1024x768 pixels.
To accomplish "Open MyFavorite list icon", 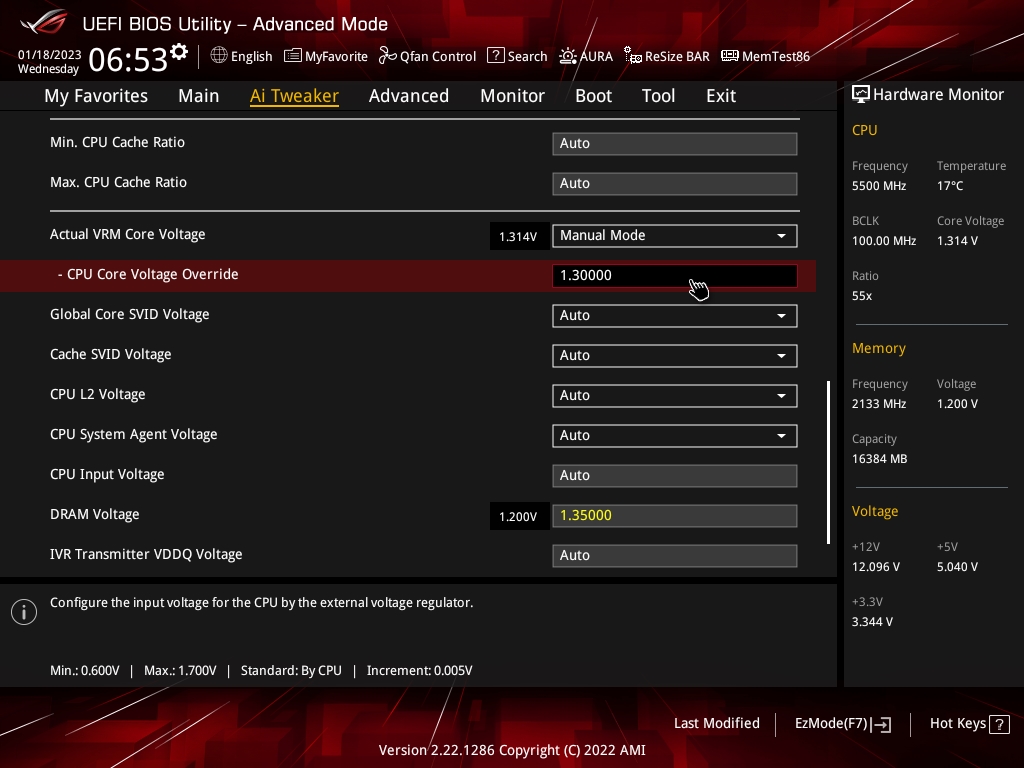I will (293, 56).
